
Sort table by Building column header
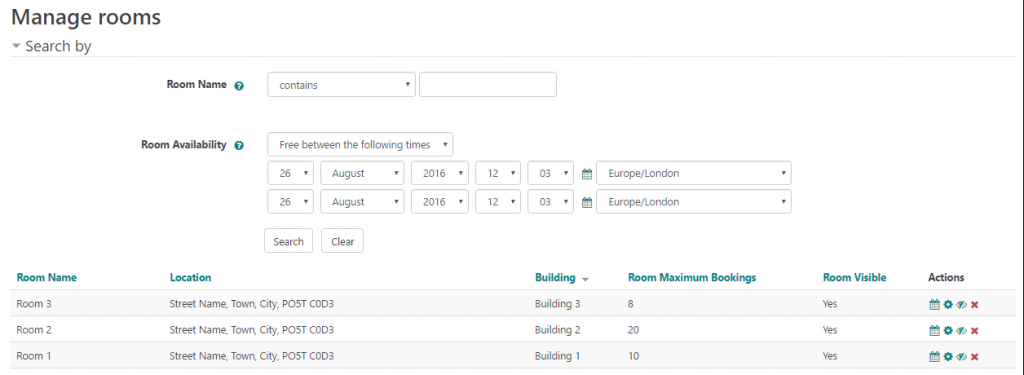pyautogui.click(x=555, y=278)
